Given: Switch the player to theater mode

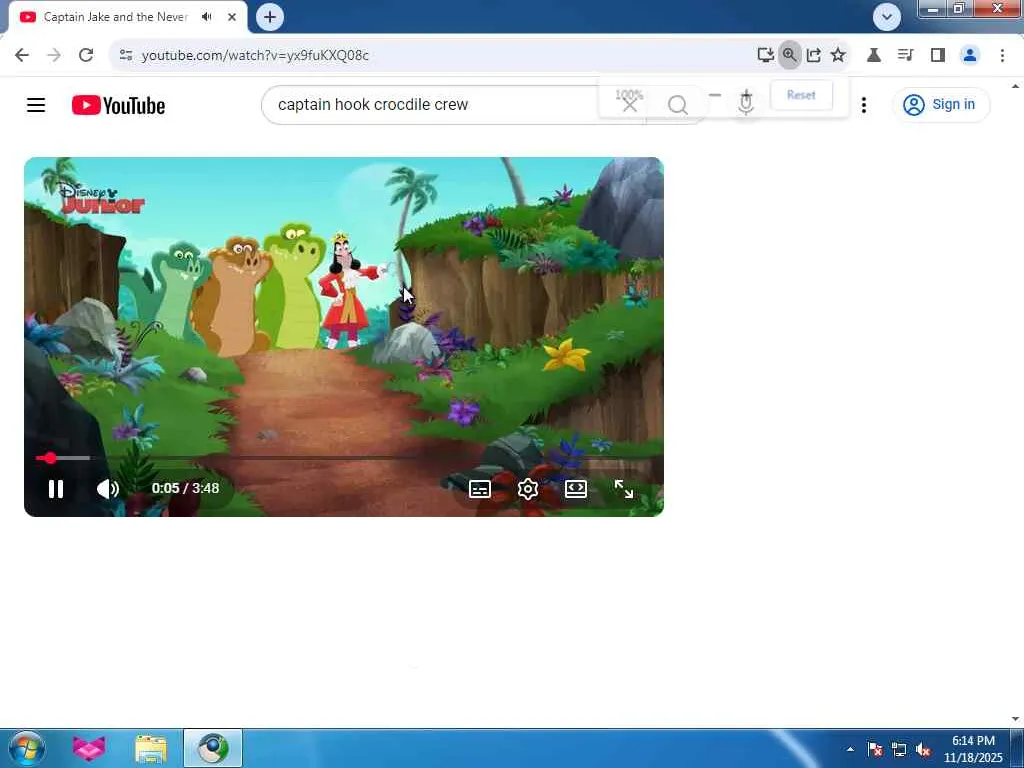Looking at the screenshot, I should pyautogui.click(x=575, y=488).
